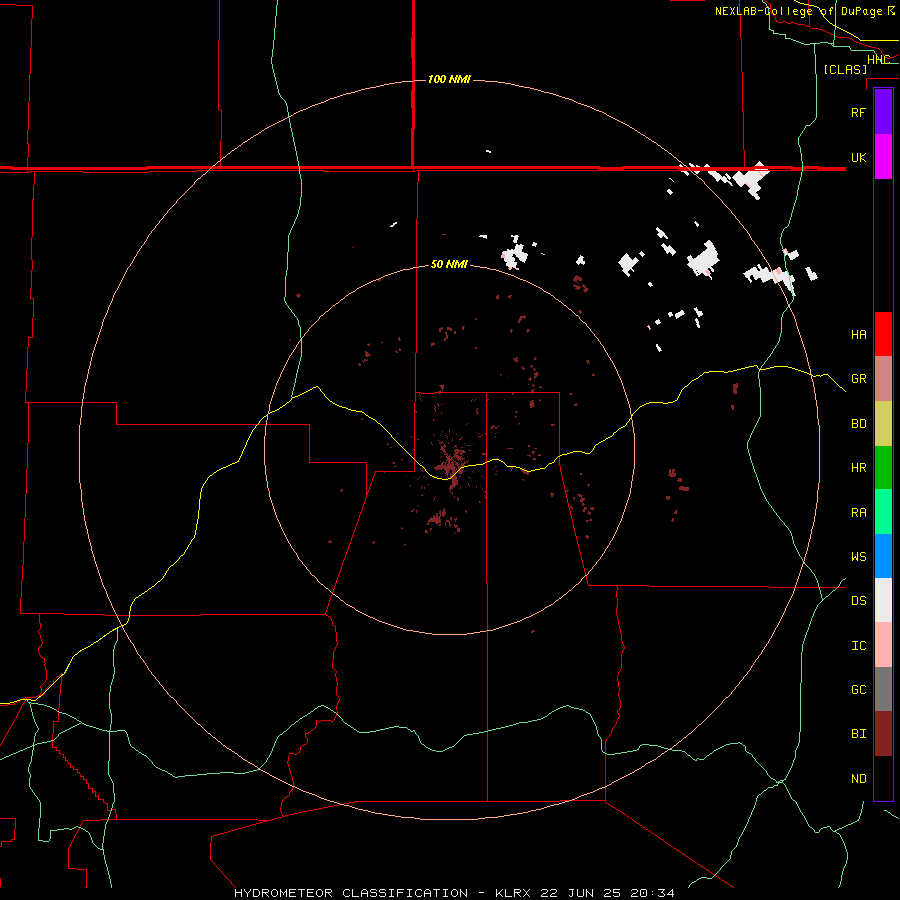Click the 'RA' legend label

tap(859, 513)
